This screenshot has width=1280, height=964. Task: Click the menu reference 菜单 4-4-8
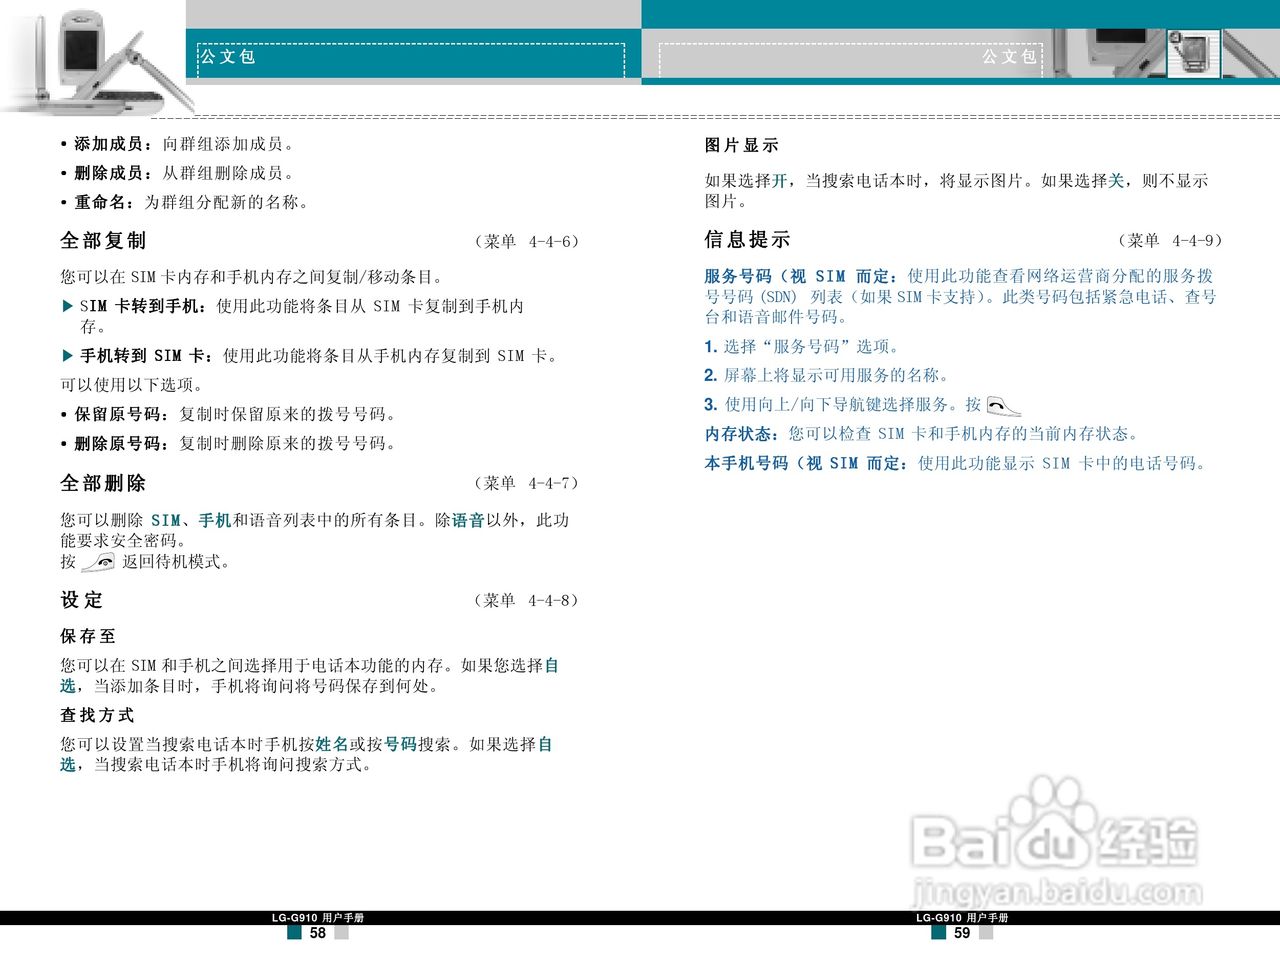(526, 600)
